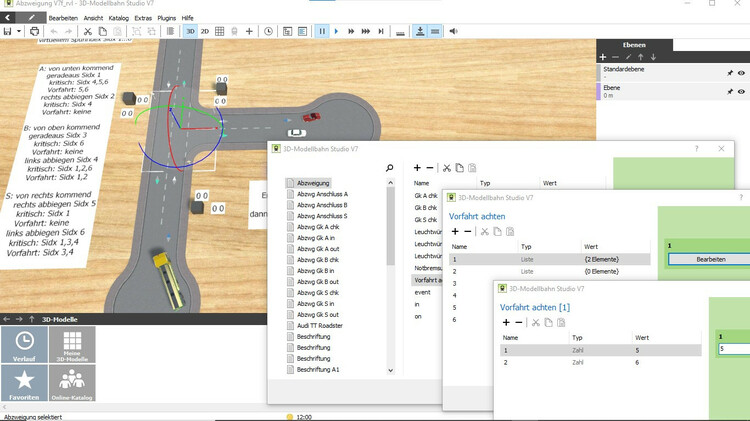Select Audi TT Roadster in list

[320, 326]
